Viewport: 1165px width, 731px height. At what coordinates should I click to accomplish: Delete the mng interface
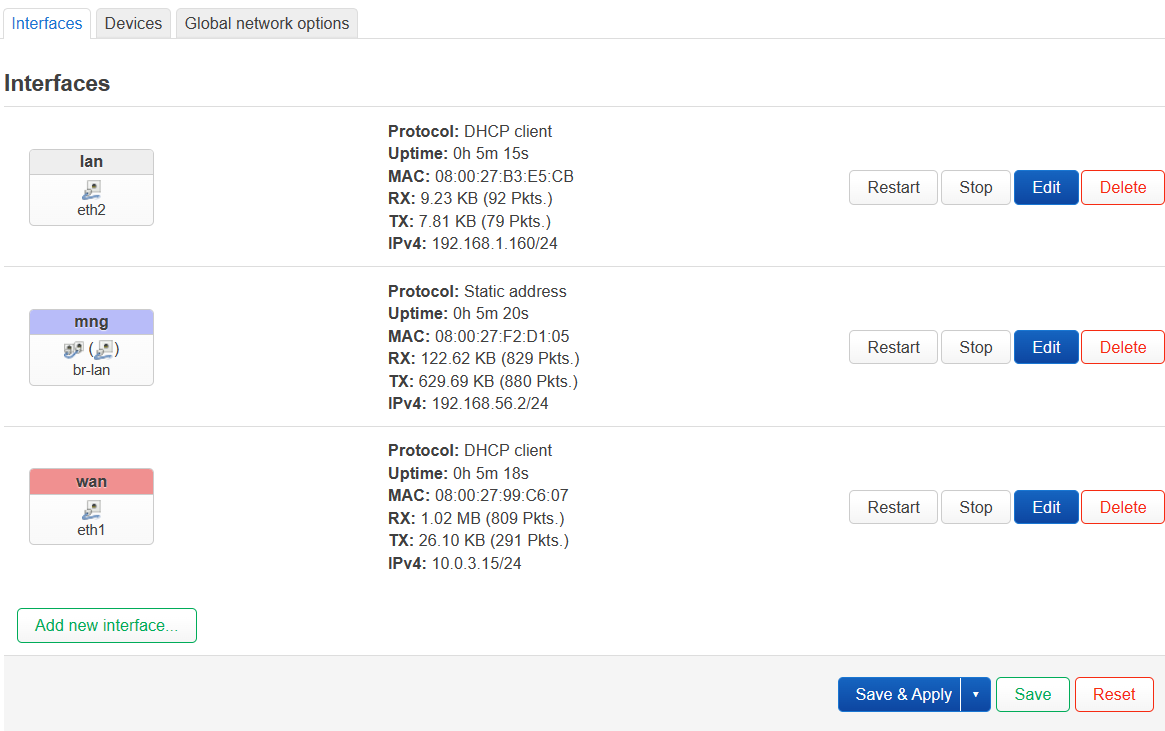coord(1122,347)
